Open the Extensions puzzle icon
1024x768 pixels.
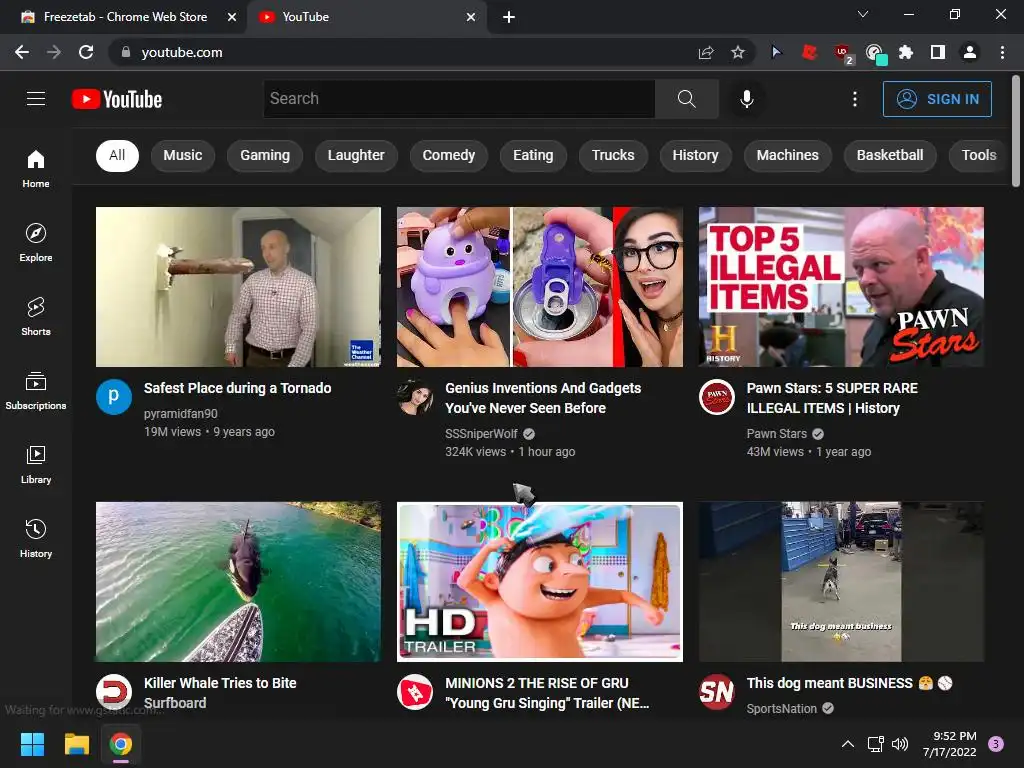(905, 52)
